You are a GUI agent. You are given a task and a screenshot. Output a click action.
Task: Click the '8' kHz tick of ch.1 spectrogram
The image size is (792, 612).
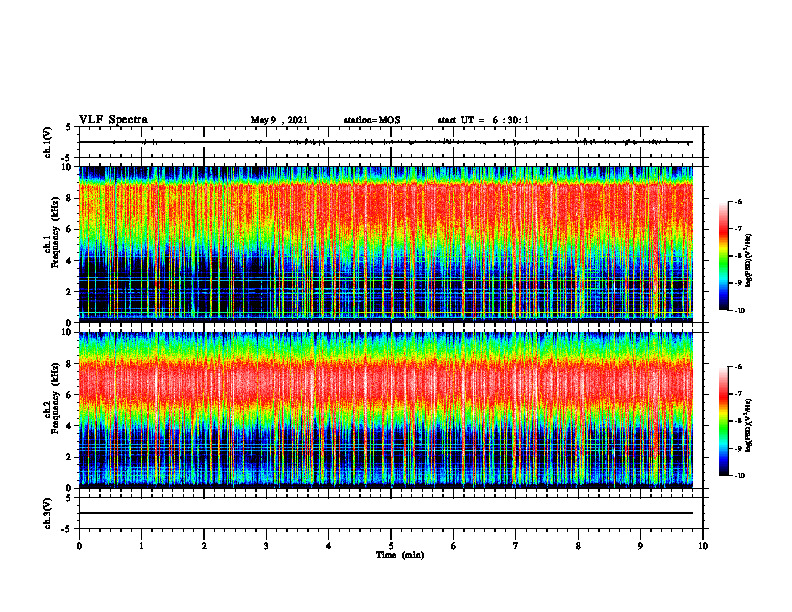pyautogui.click(x=71, y=198)
